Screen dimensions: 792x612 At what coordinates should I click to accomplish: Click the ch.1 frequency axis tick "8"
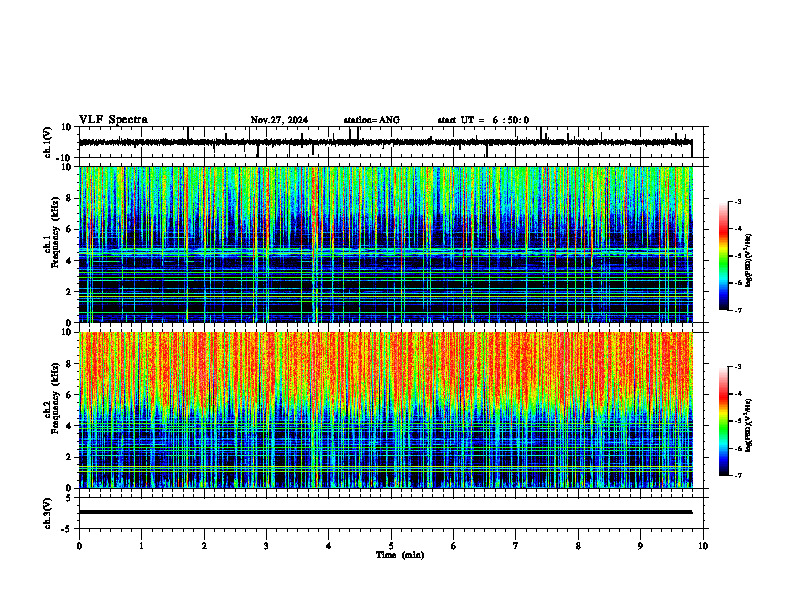(70, 198)
